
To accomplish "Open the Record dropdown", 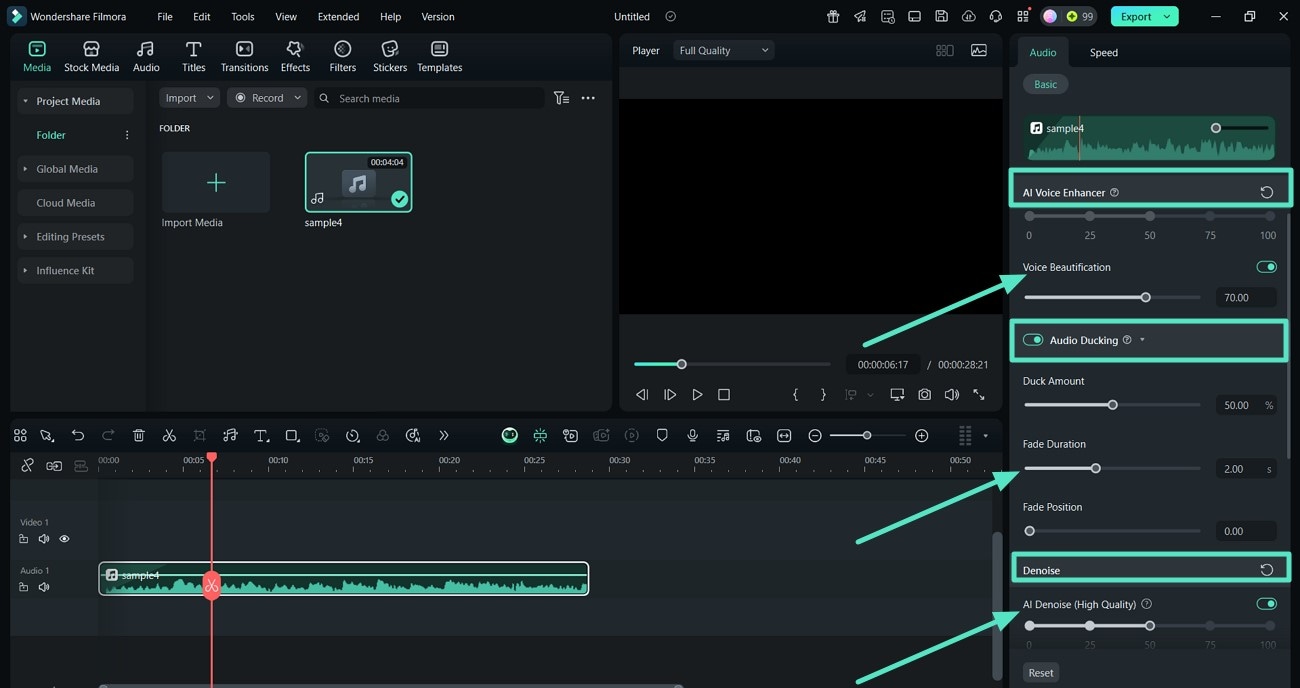I will pos(267,98).
